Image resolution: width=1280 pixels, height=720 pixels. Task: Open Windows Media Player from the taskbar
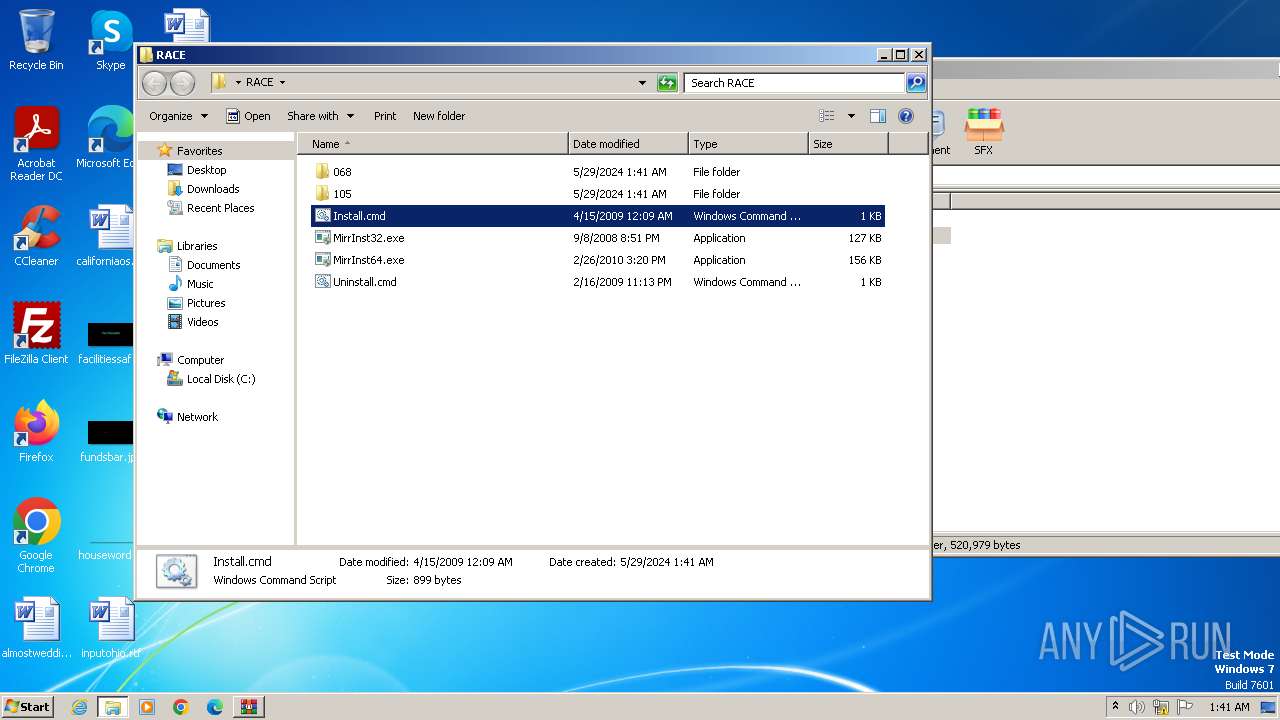click(147, 707)
